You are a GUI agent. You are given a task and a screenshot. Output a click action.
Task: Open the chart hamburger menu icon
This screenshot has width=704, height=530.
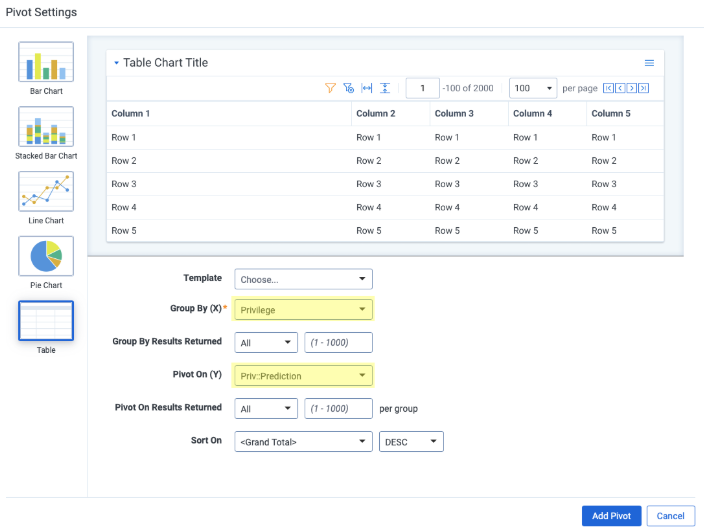click(649, 63)
